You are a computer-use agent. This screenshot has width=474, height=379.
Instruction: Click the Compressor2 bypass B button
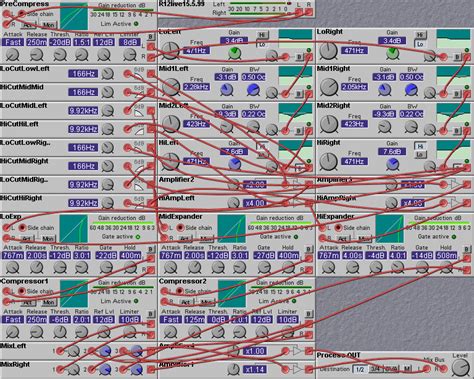[309, 313]
